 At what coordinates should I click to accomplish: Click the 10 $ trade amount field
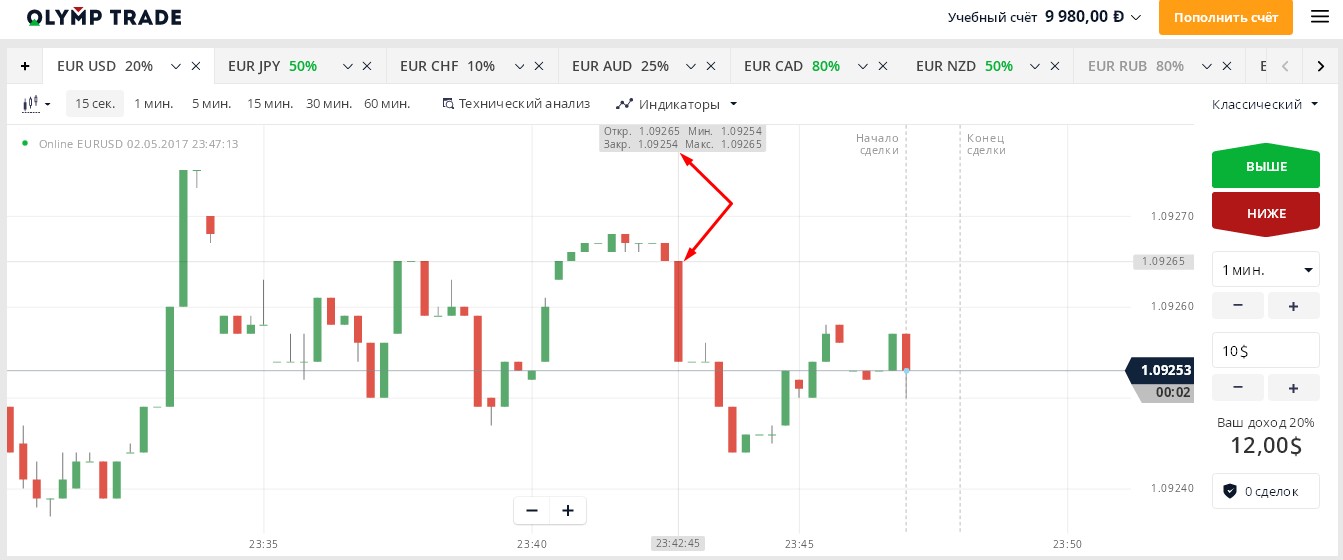click(1265, 350)
